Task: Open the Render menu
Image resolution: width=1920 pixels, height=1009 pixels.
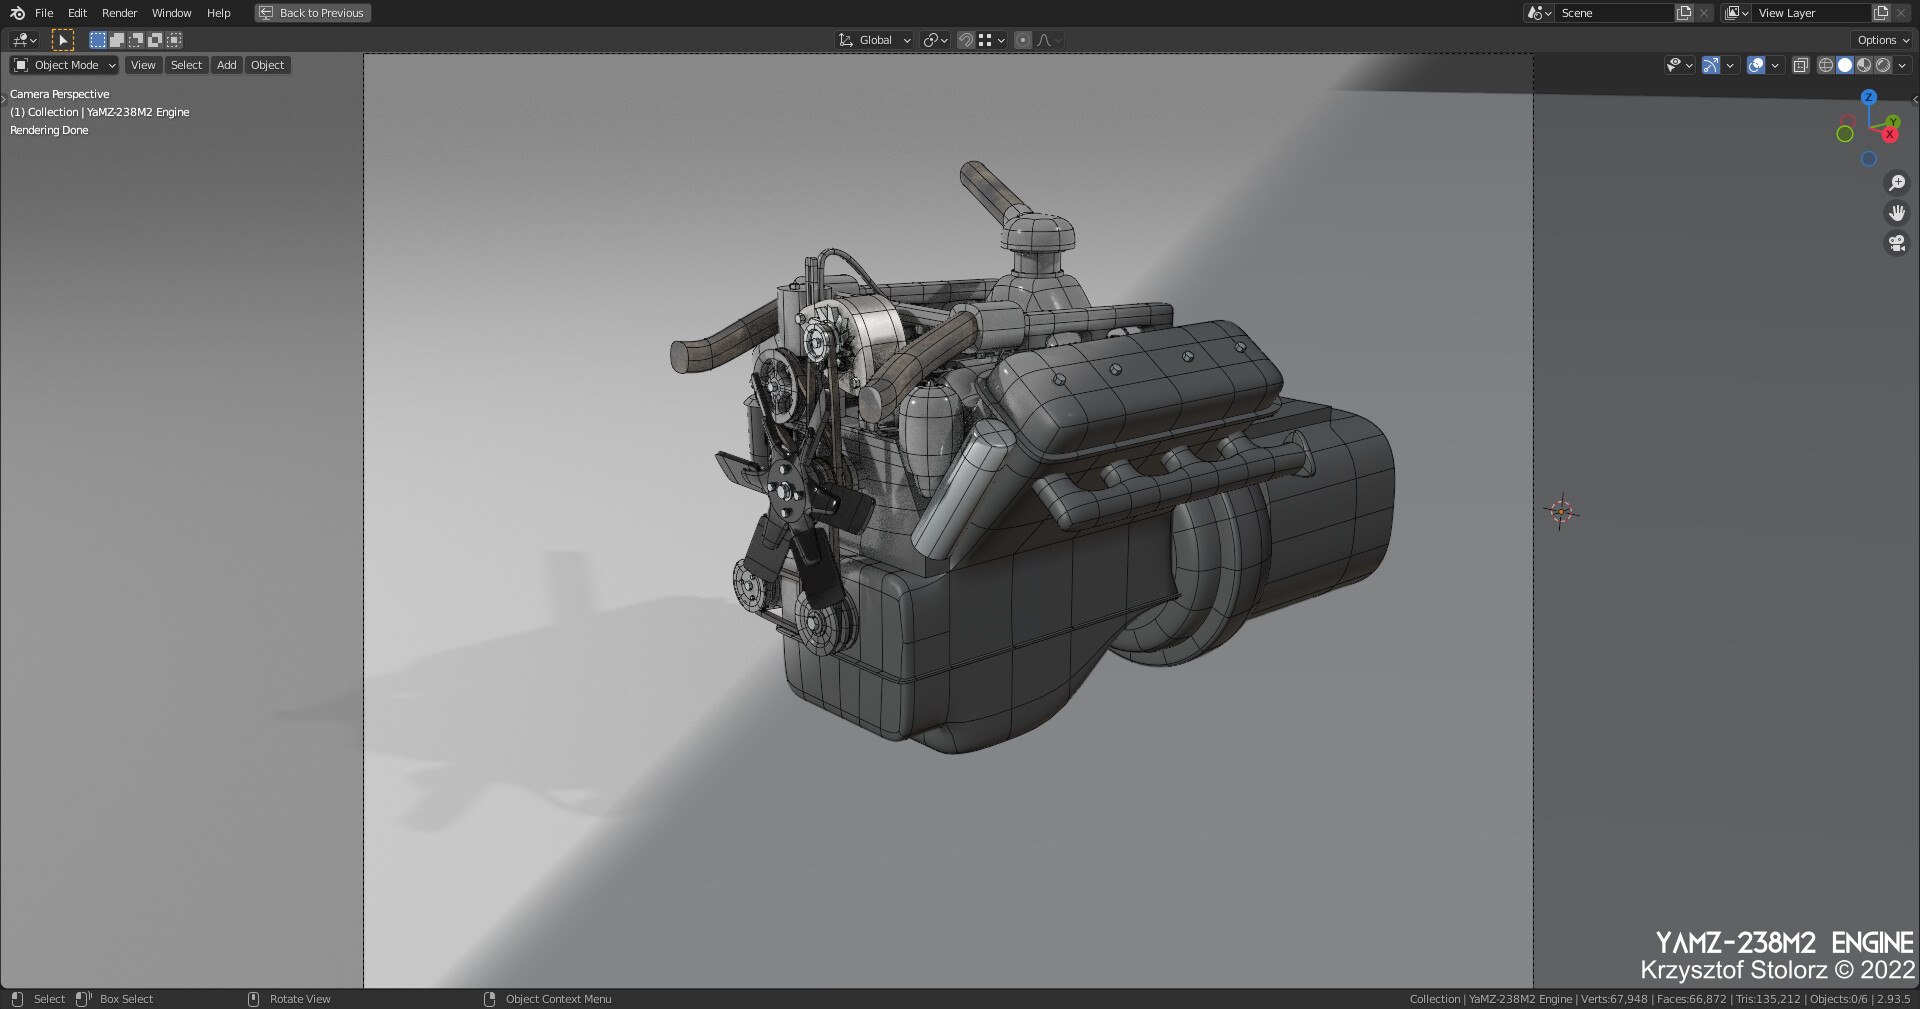Action: coord(119,13)
